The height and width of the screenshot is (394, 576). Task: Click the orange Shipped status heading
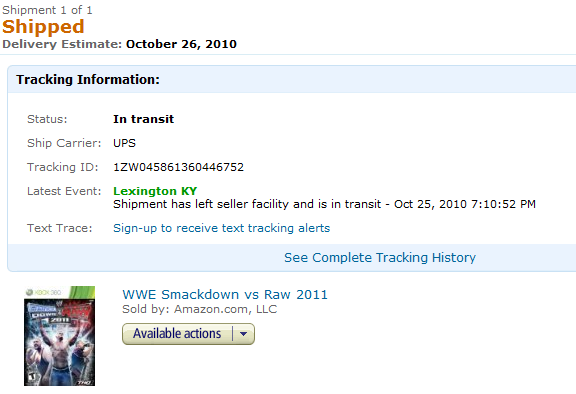[x=43, y=27]
